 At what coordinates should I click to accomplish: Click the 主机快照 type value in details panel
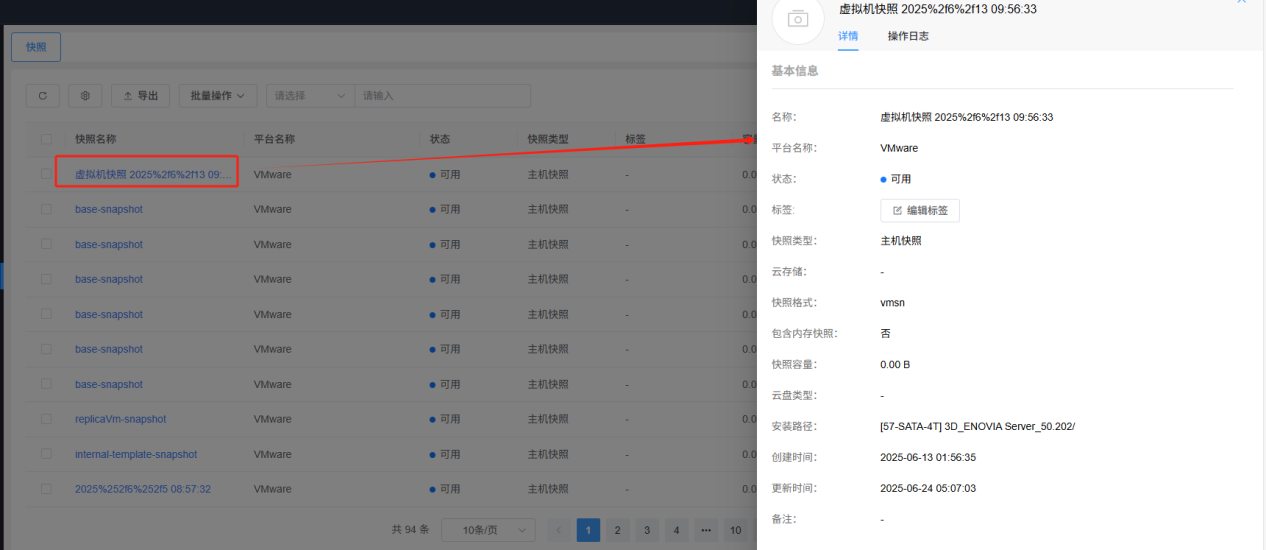click(x=901, y=240)
